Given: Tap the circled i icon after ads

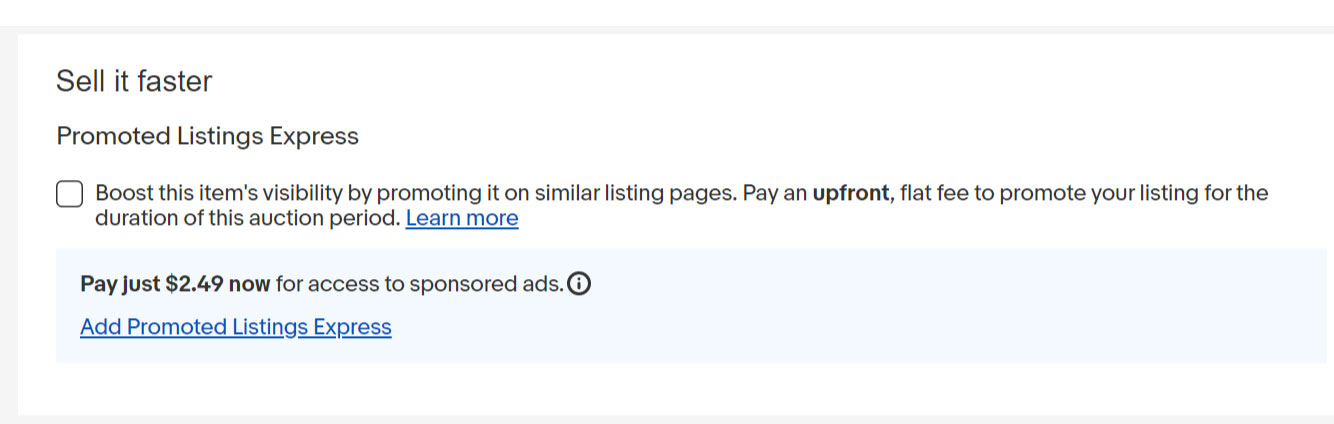Looking at the screenshot, I should click(579, 284).
